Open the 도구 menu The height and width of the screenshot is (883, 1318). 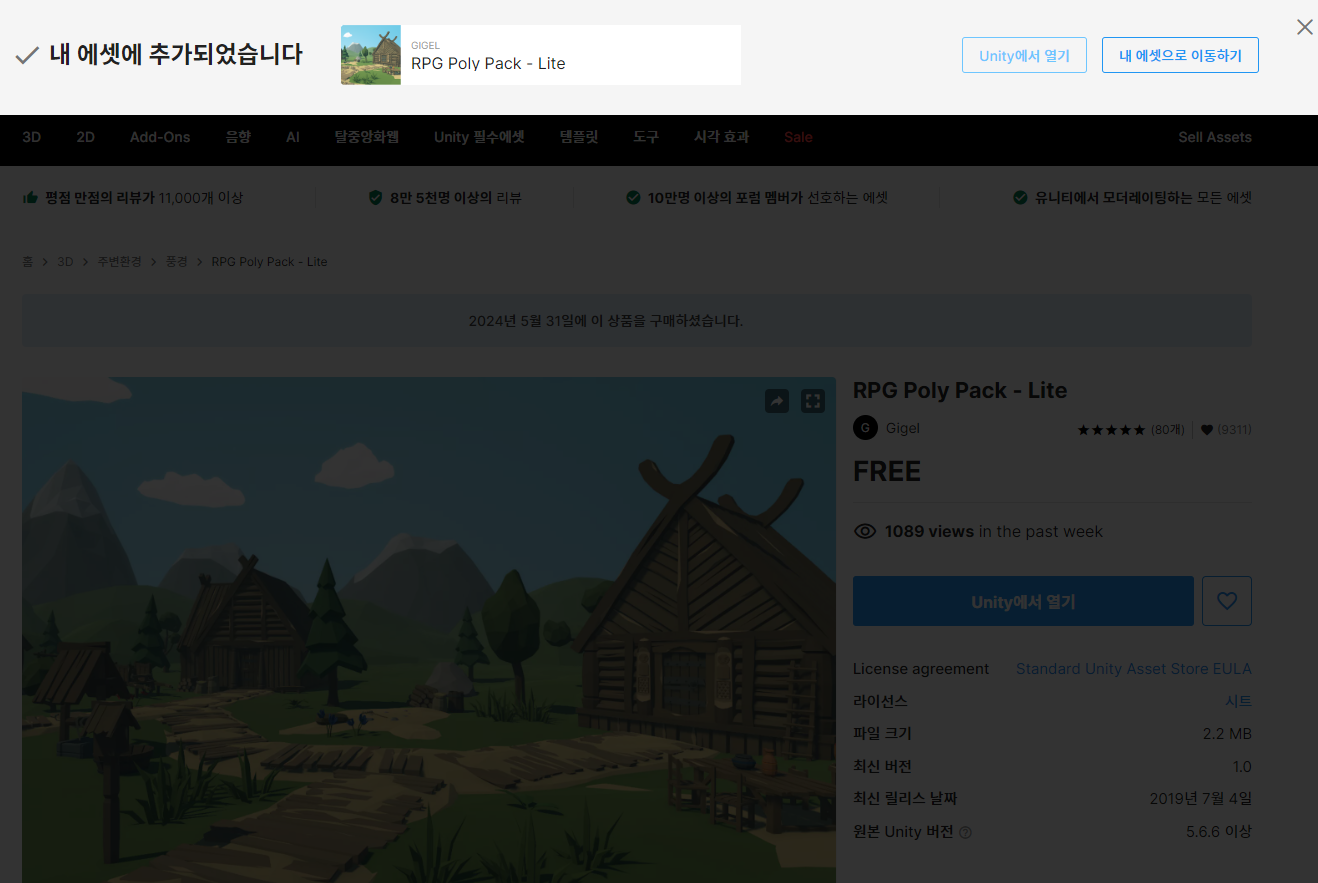pyautogui.click(x=646, y=137)
